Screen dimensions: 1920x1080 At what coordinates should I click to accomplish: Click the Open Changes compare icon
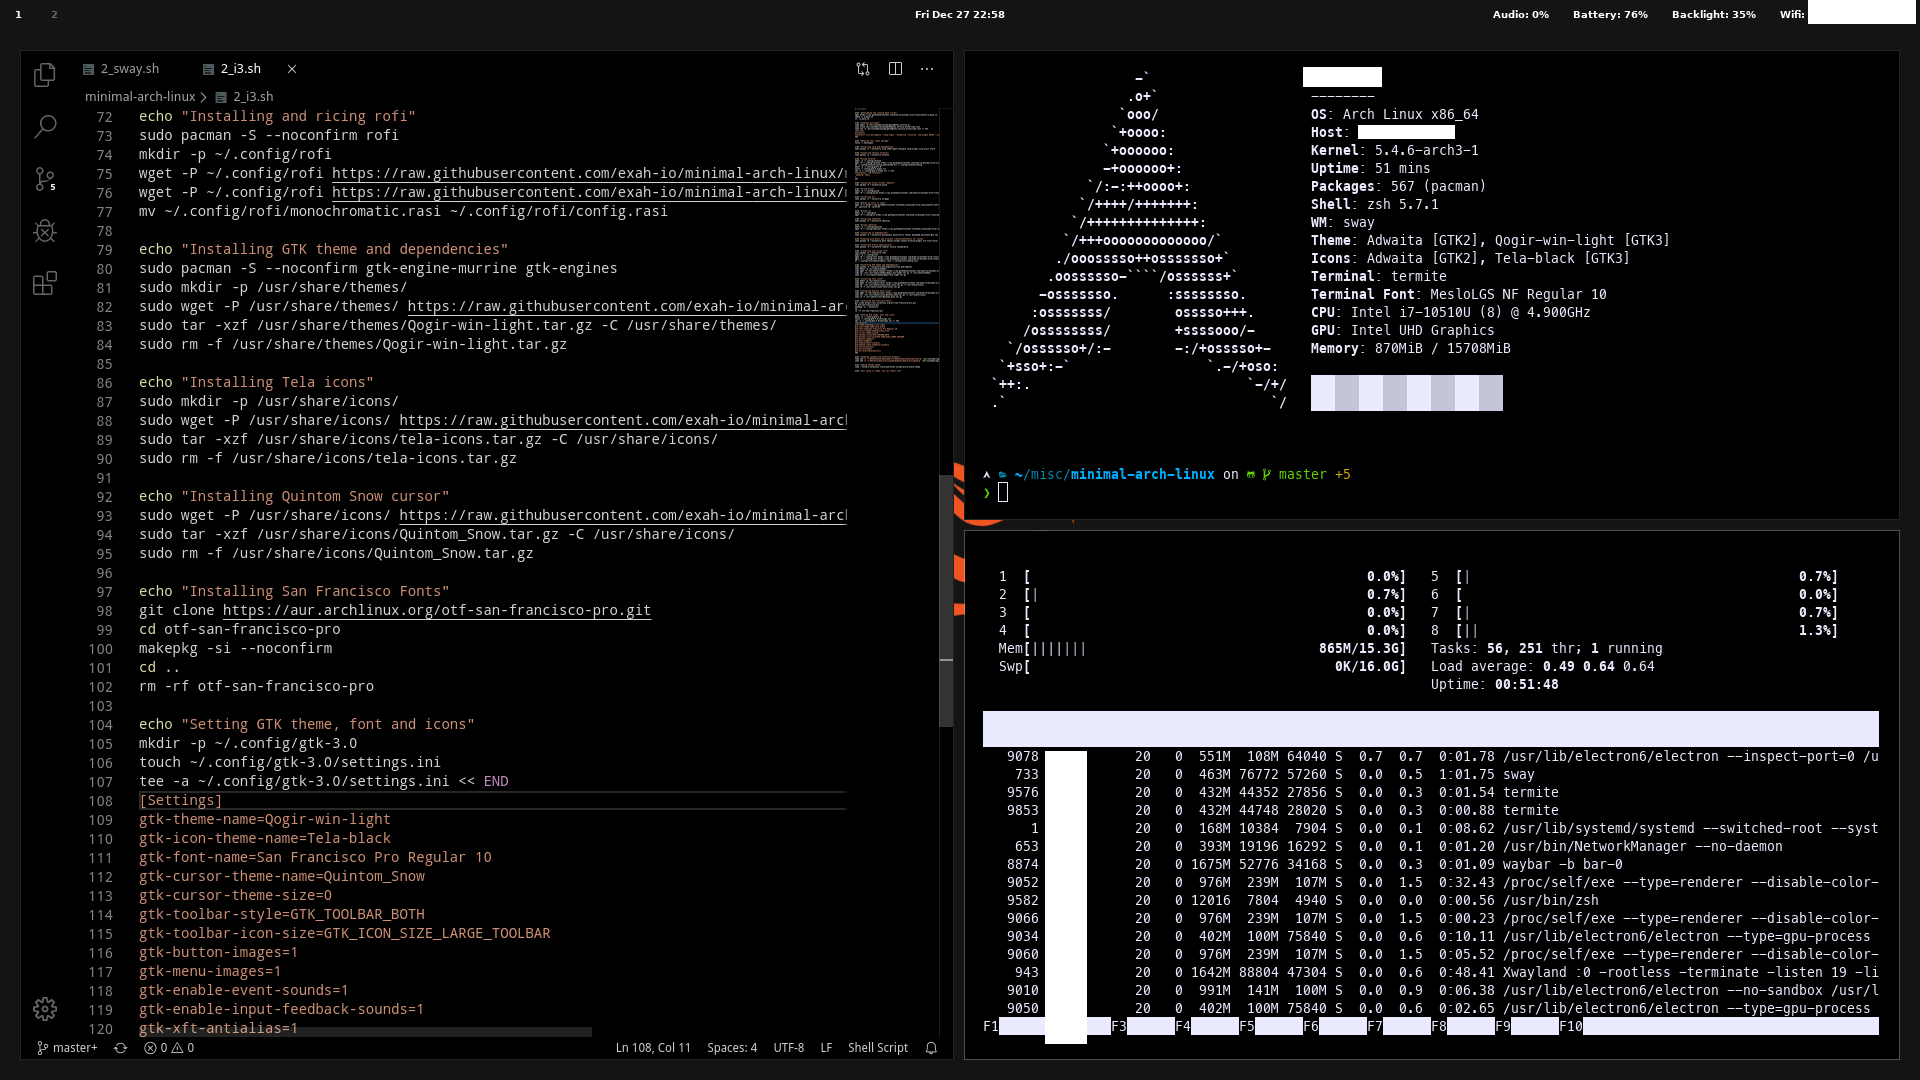click(863, 69)
